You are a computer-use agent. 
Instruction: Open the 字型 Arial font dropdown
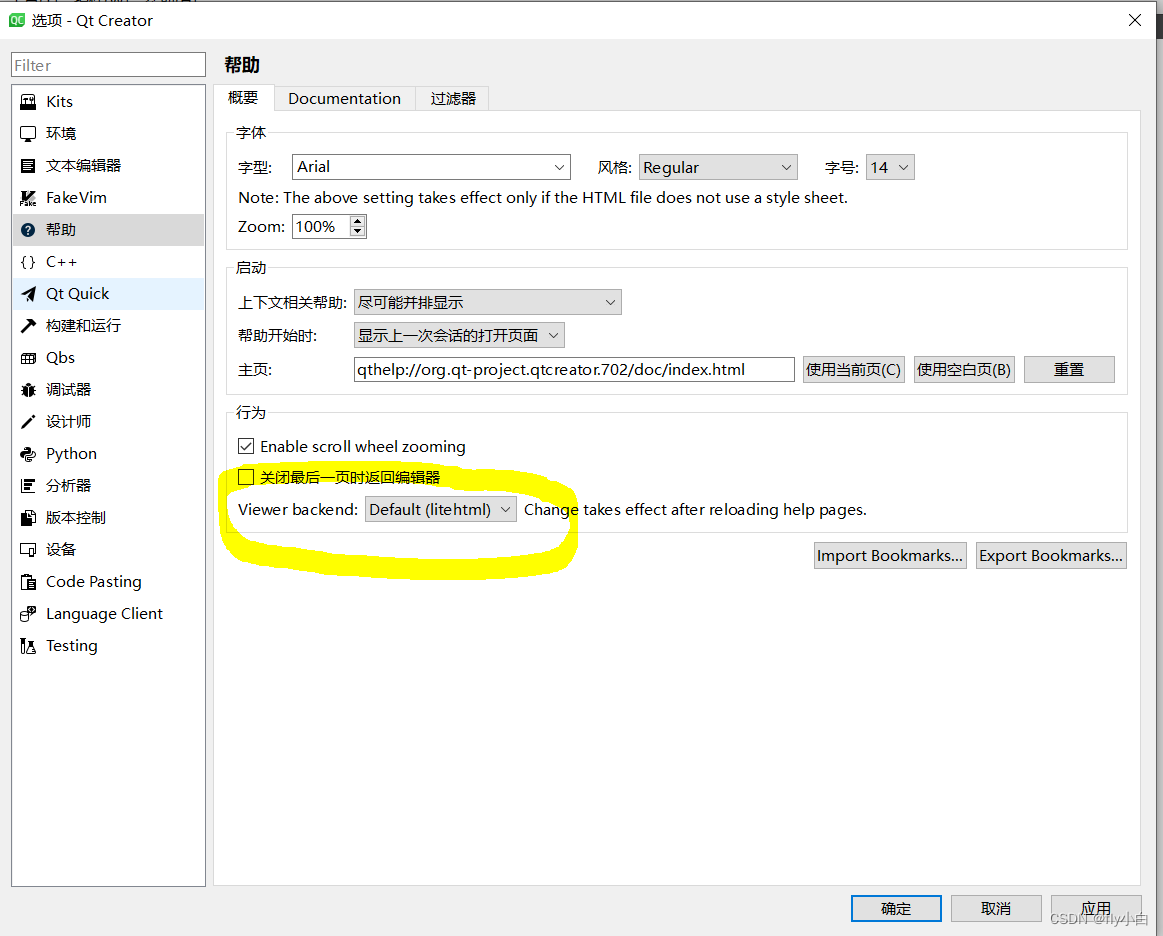click(431, 167)
